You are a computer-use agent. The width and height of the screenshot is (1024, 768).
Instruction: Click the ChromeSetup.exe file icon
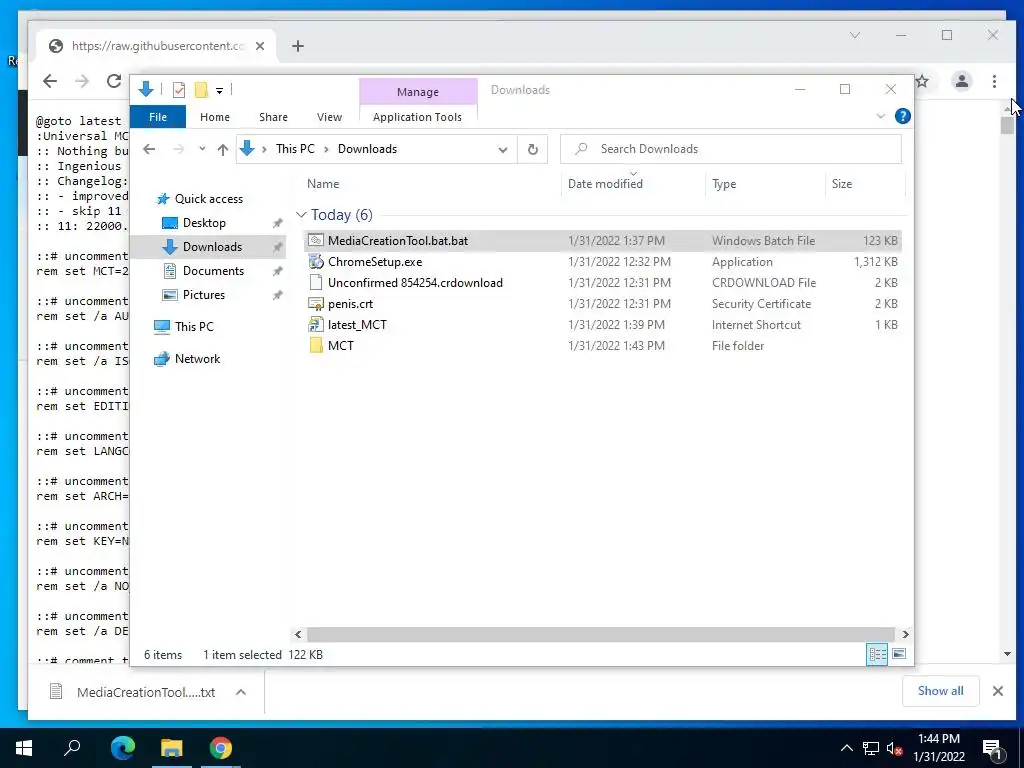[x=316, y=262]
